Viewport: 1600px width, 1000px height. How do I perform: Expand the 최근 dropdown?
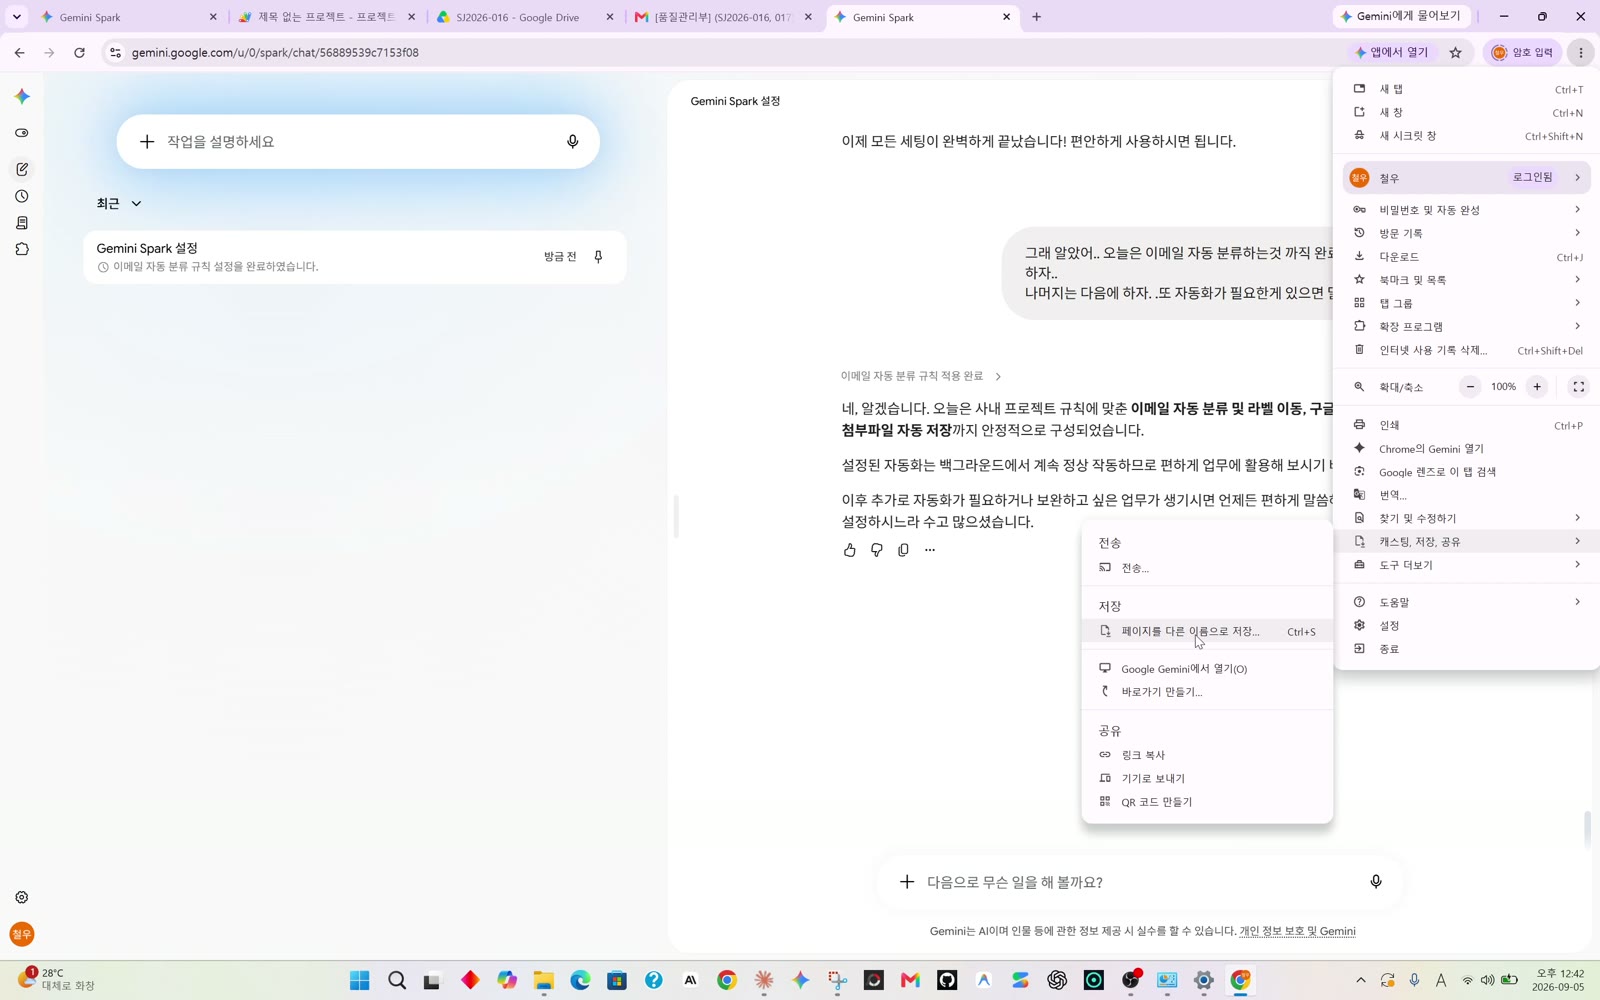pos(119,204)
